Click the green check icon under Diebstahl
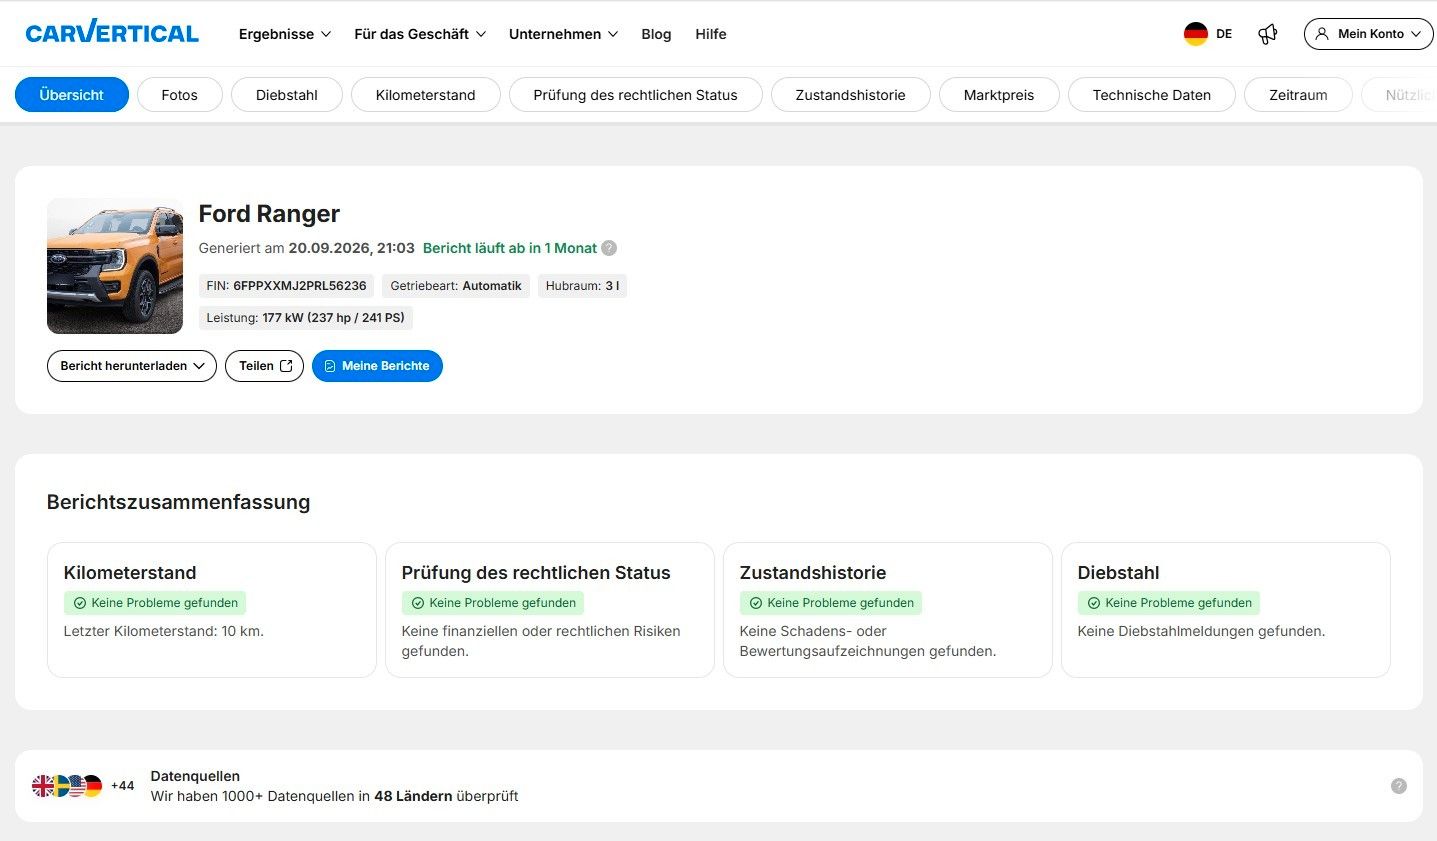This screenshot has width=1437, height=841. (x=1094, y=603)
